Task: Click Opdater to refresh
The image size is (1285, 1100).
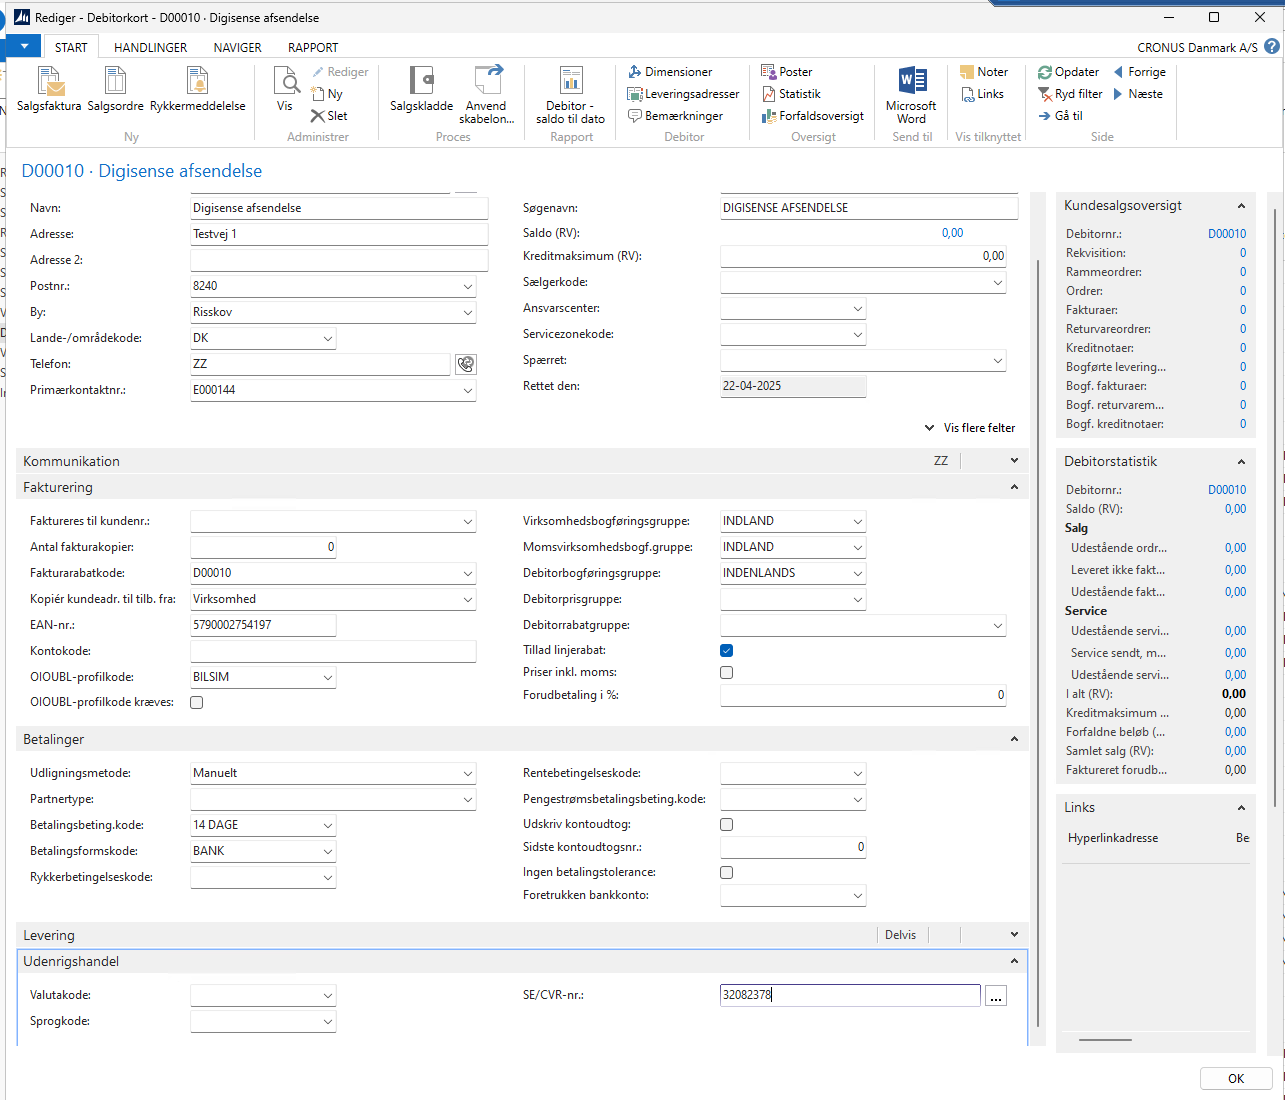Action: click(x=1068, y=72)
